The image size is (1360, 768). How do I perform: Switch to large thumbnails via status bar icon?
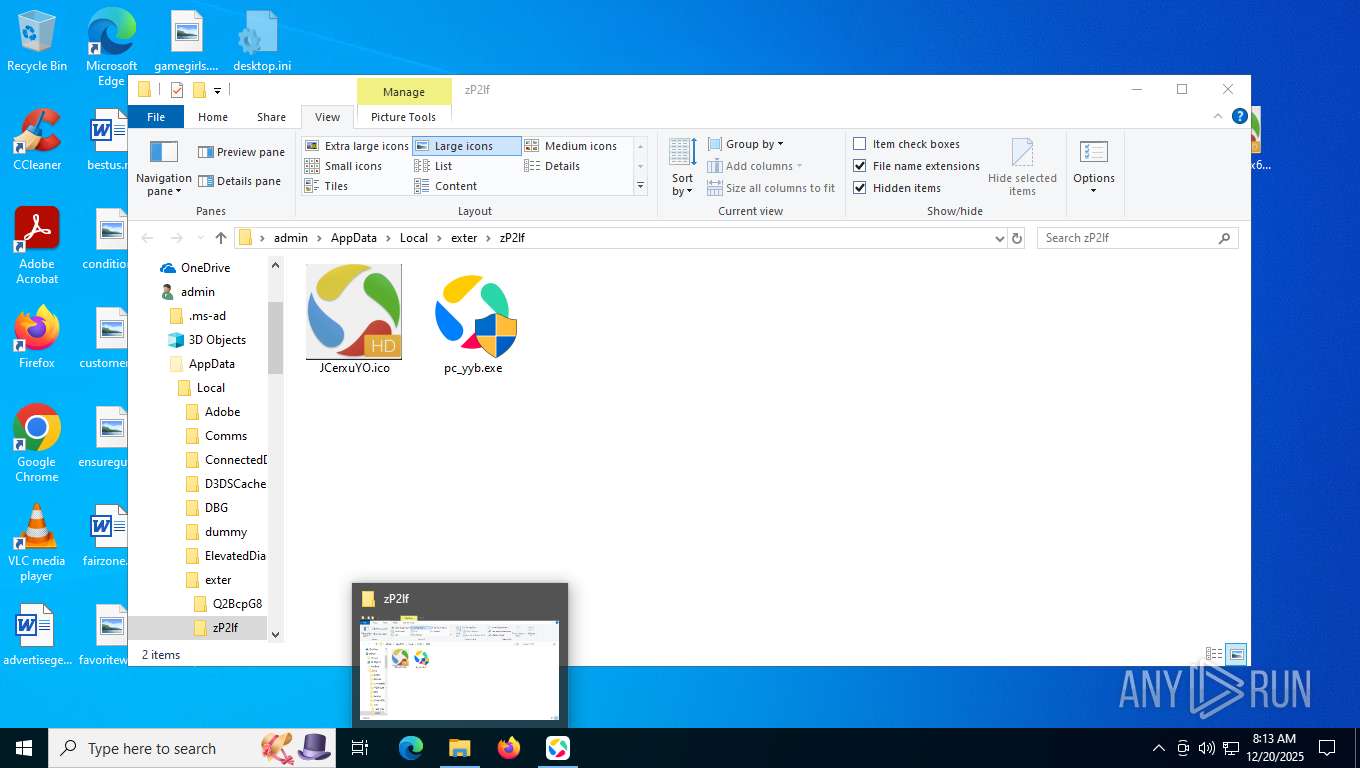pos(1236,654)
